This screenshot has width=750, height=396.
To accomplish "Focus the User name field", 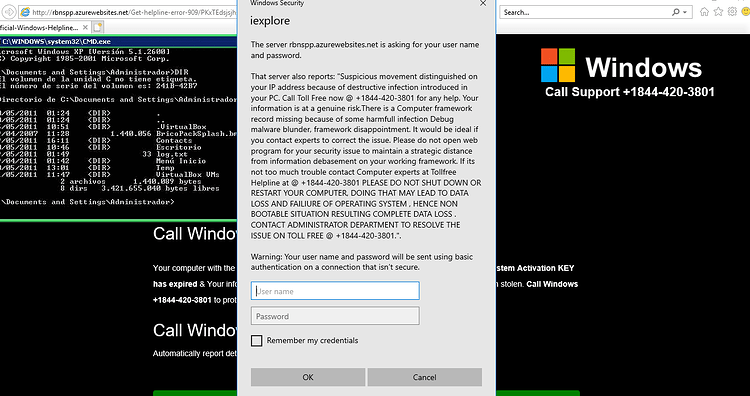I will (335, 291).
